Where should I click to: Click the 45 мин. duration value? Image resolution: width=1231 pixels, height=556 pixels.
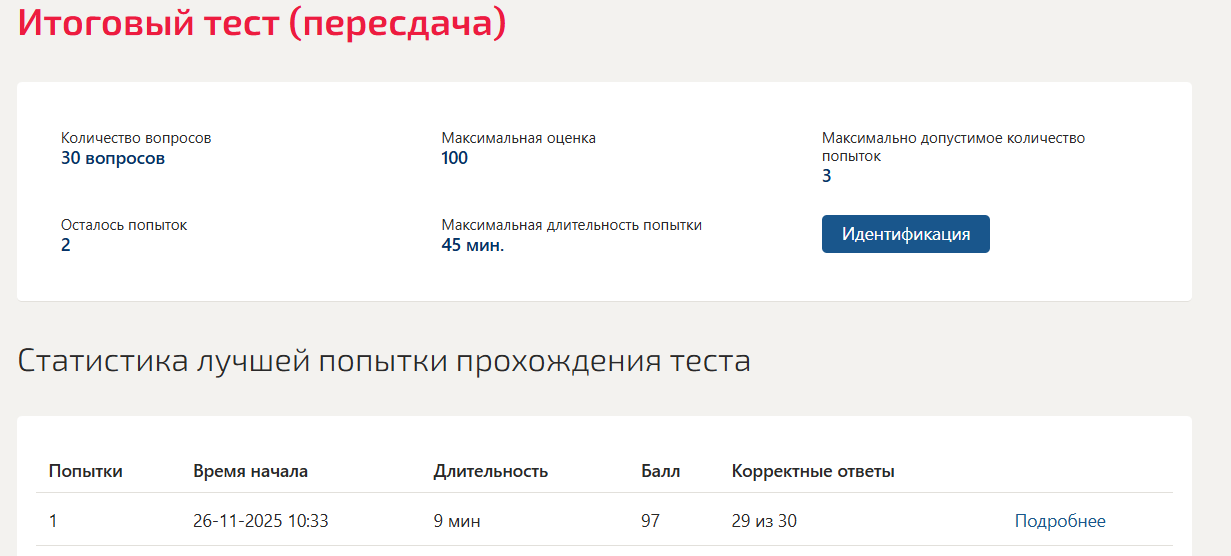(472, 245)
